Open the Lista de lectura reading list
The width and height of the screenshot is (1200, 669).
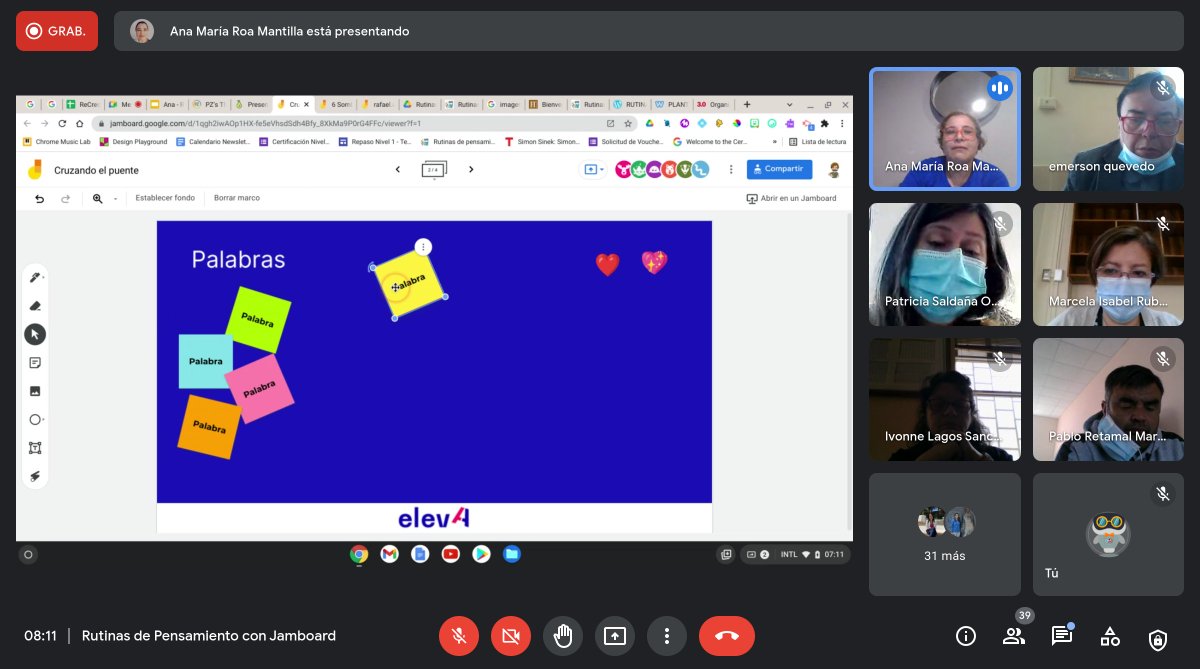coord(819,142)
